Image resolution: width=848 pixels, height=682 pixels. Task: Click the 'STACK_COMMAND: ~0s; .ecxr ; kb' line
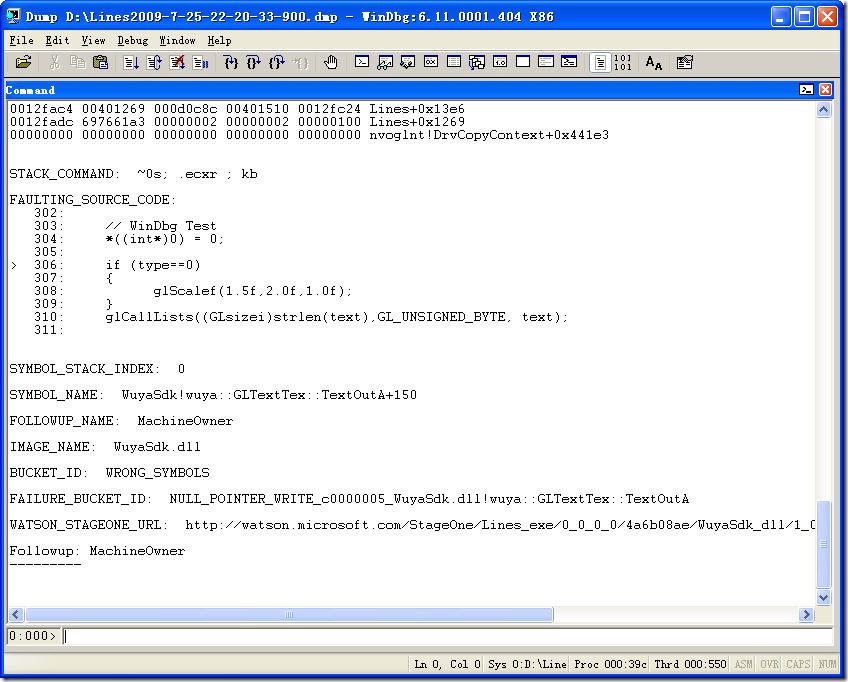[x=134, y=174]
